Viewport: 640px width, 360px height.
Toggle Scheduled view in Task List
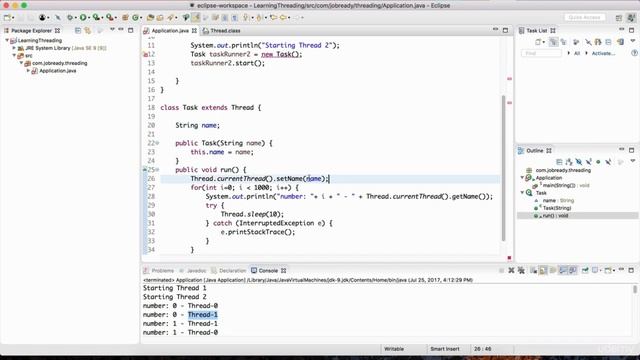click(564, 42)
